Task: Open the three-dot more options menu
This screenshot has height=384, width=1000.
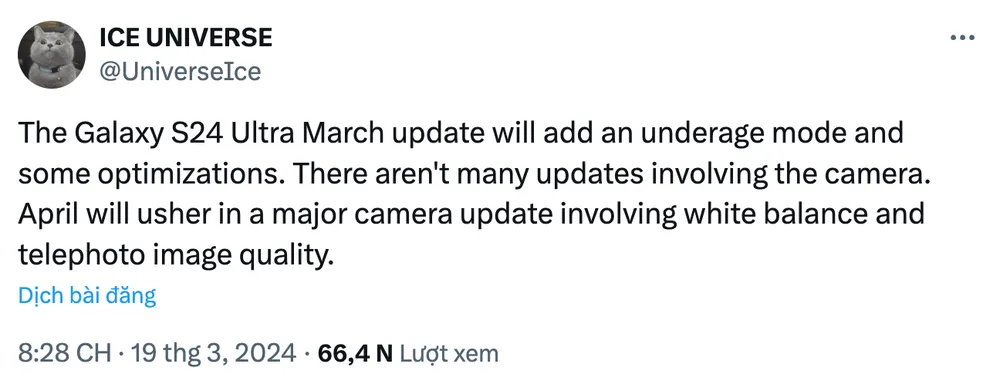Action: click(962, 38)
